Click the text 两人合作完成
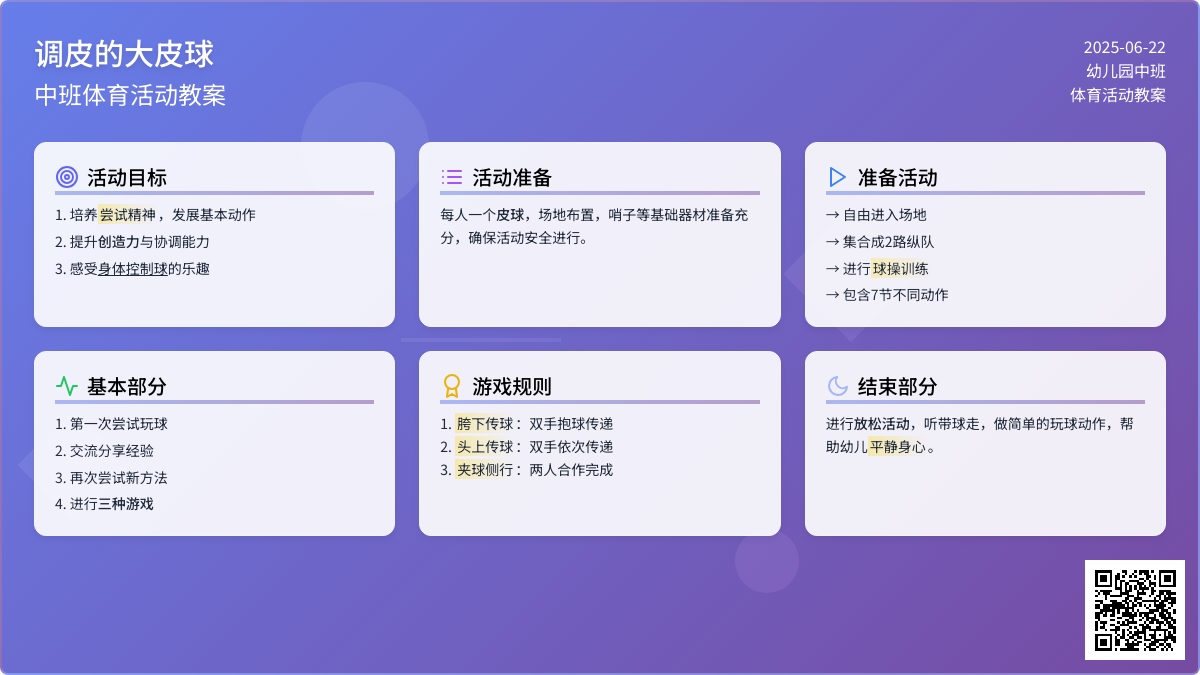This screenshot has height=675, width=1200. pos(571,469)
